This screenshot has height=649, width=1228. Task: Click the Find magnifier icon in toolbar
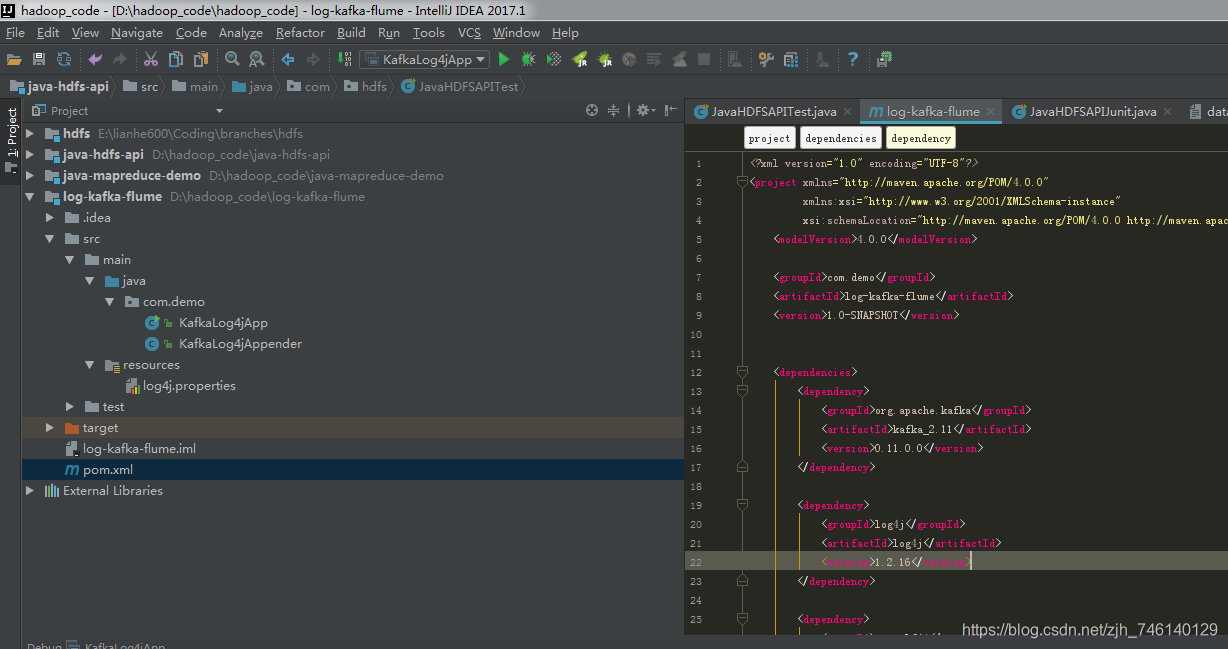232,60
